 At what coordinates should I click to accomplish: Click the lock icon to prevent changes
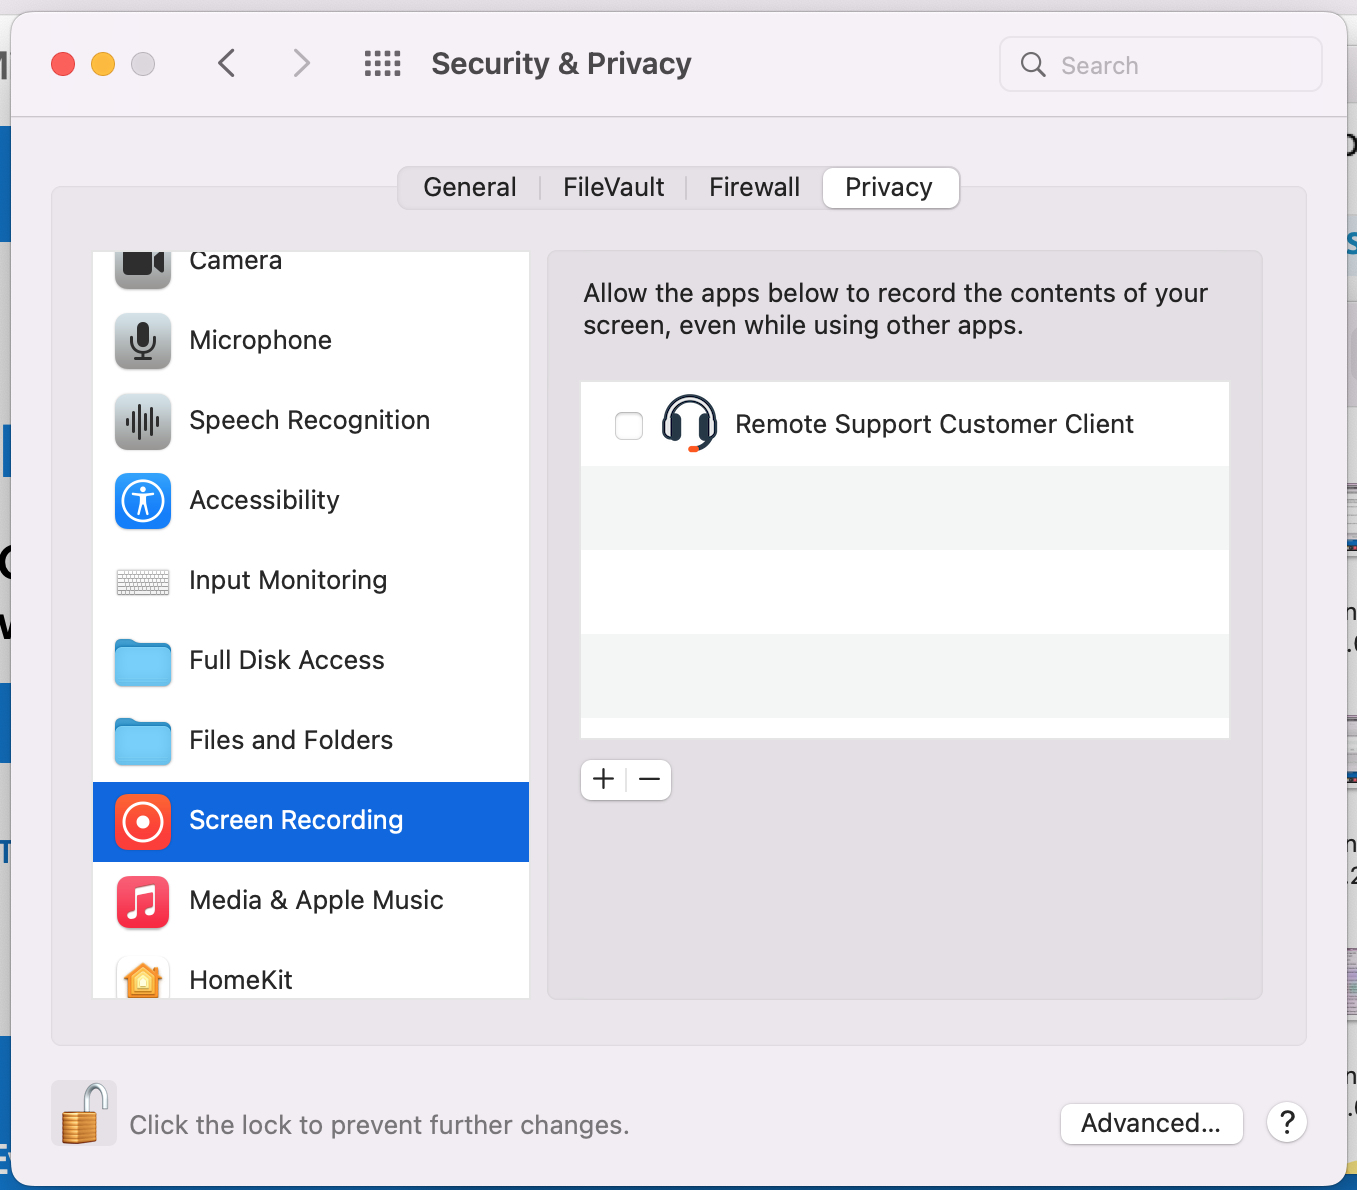(84, 1113)
